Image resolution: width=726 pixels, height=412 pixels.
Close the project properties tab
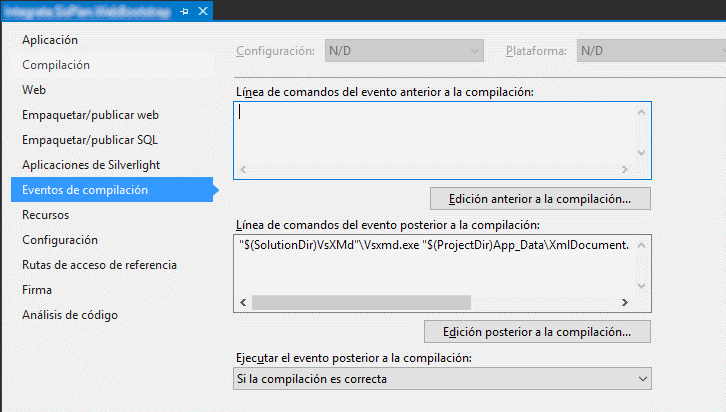[203, 11]
